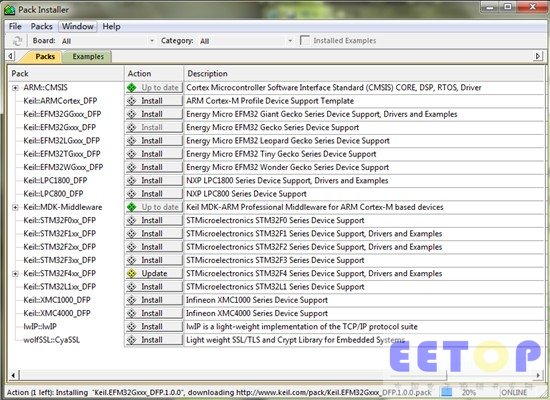Click the Pack Installer title bar icon

(x=9, y=10)
